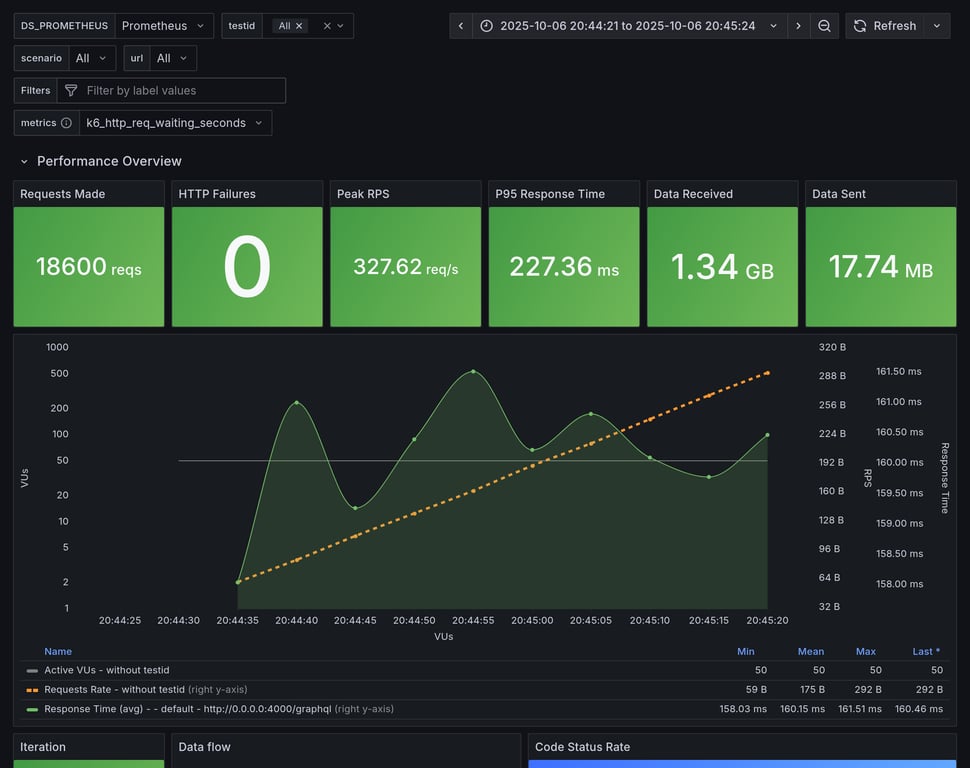Open the Prometheus datasource dropdown
Screen dimensions: 970x768
click(164, 26)
